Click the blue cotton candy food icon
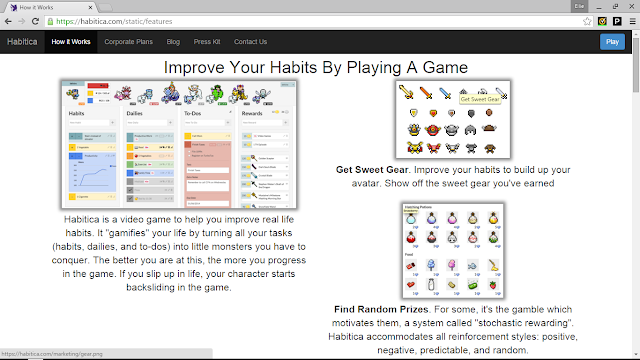Viewport: 640px width, 360px height. (x=431, y=265)
